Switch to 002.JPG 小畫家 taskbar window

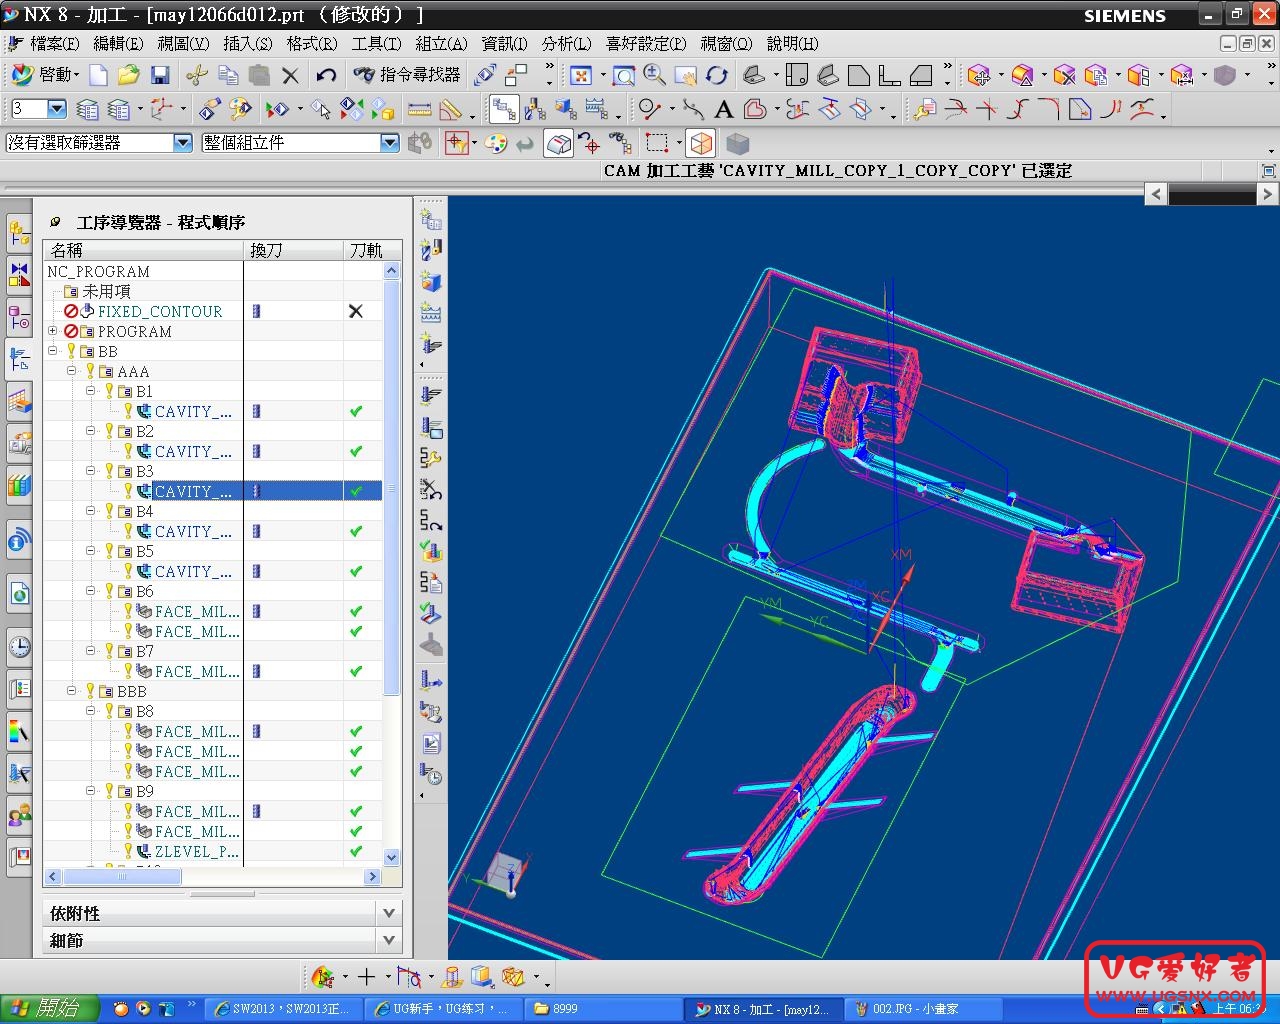pos(921,1009)
